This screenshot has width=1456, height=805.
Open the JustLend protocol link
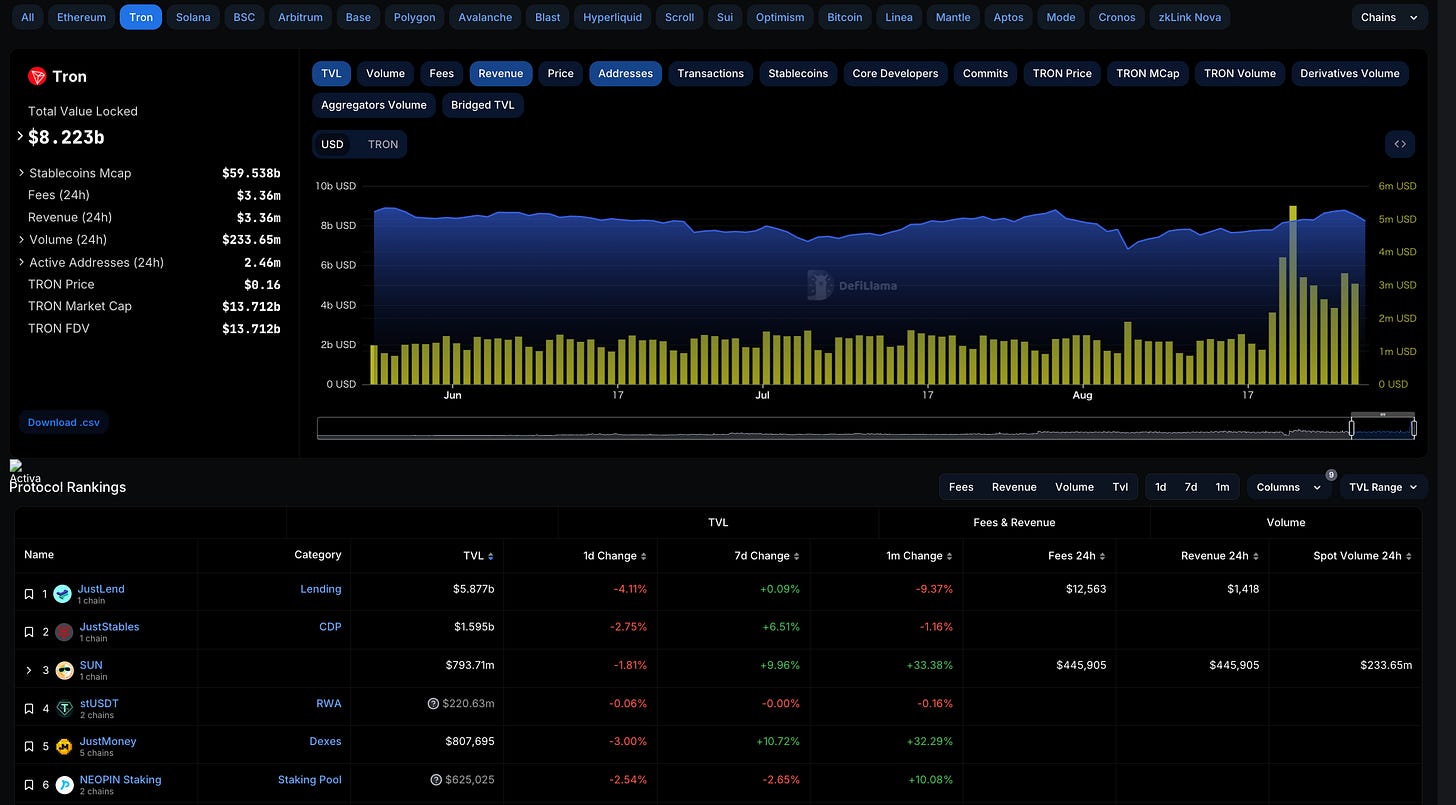tap(102, 589)
